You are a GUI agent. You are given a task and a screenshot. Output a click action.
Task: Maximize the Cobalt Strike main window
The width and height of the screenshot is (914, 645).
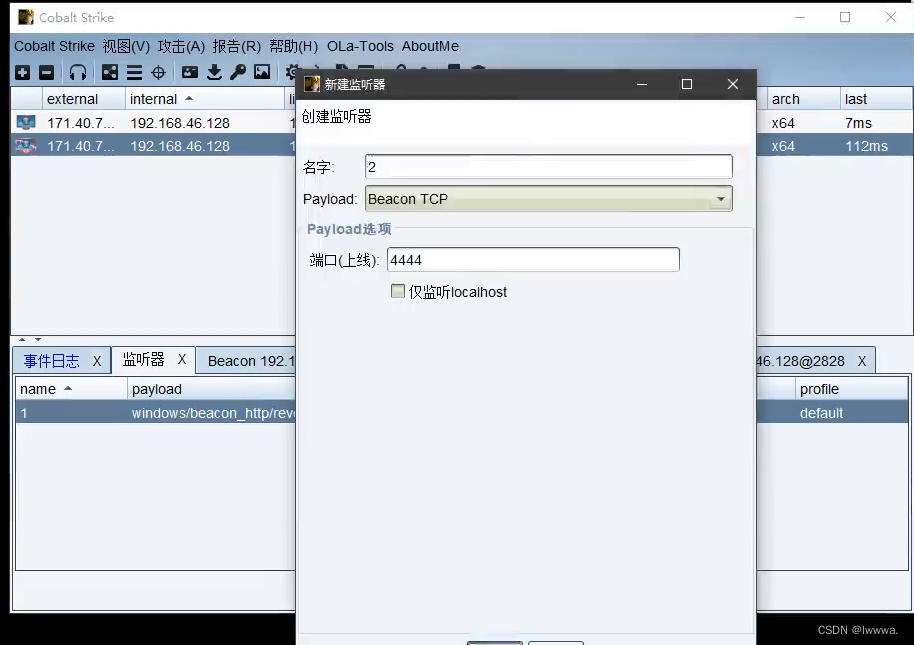[x=845, y=17]
